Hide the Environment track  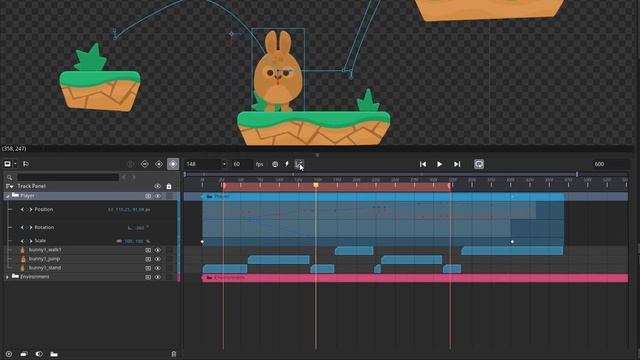(158, 277)
